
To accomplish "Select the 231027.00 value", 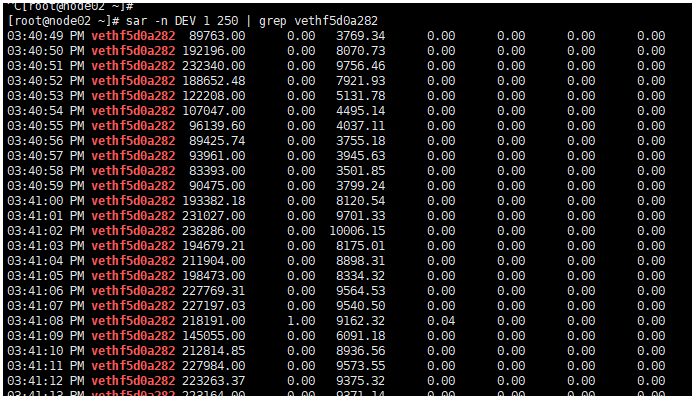I will [x=214, y=216].
